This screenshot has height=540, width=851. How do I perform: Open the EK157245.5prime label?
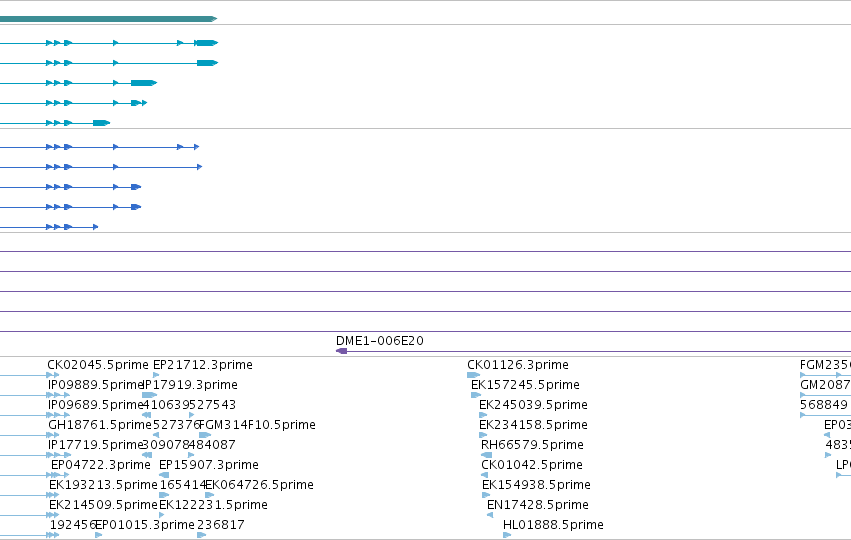pos(525,385)
